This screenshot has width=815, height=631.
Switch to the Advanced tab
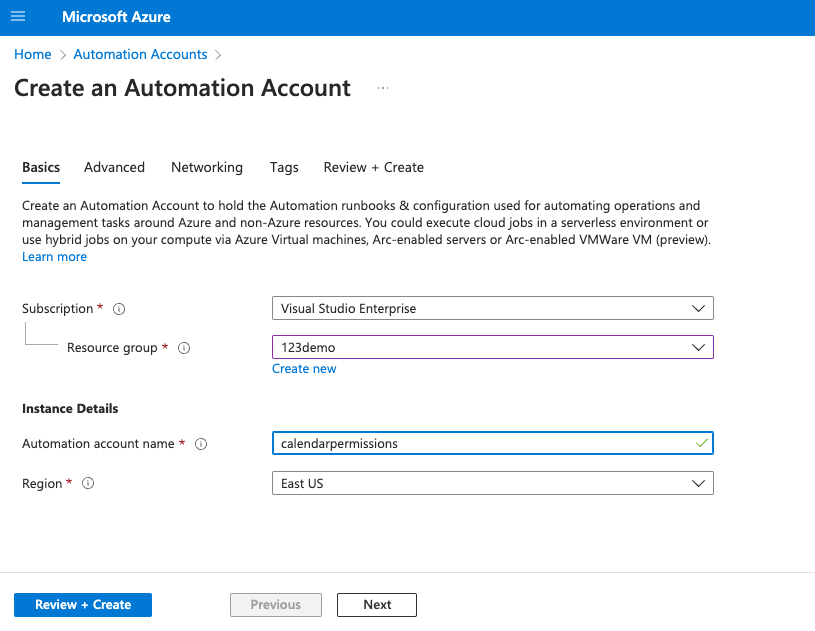pyautogui.click(x=114, y=168)
